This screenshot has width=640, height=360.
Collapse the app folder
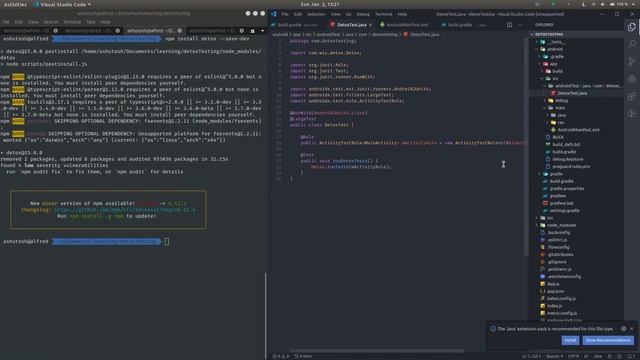(540, 64)
